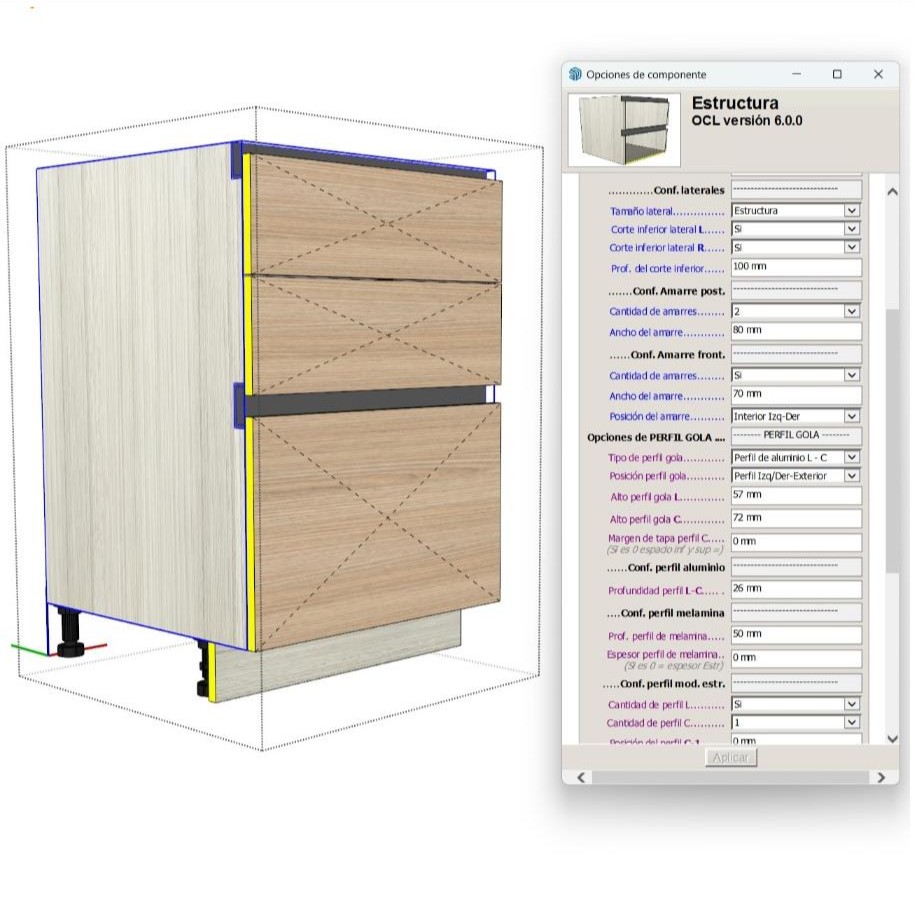Click the Profundidad perfil L-C value field
915x915 pixels.
click(795, 589)
